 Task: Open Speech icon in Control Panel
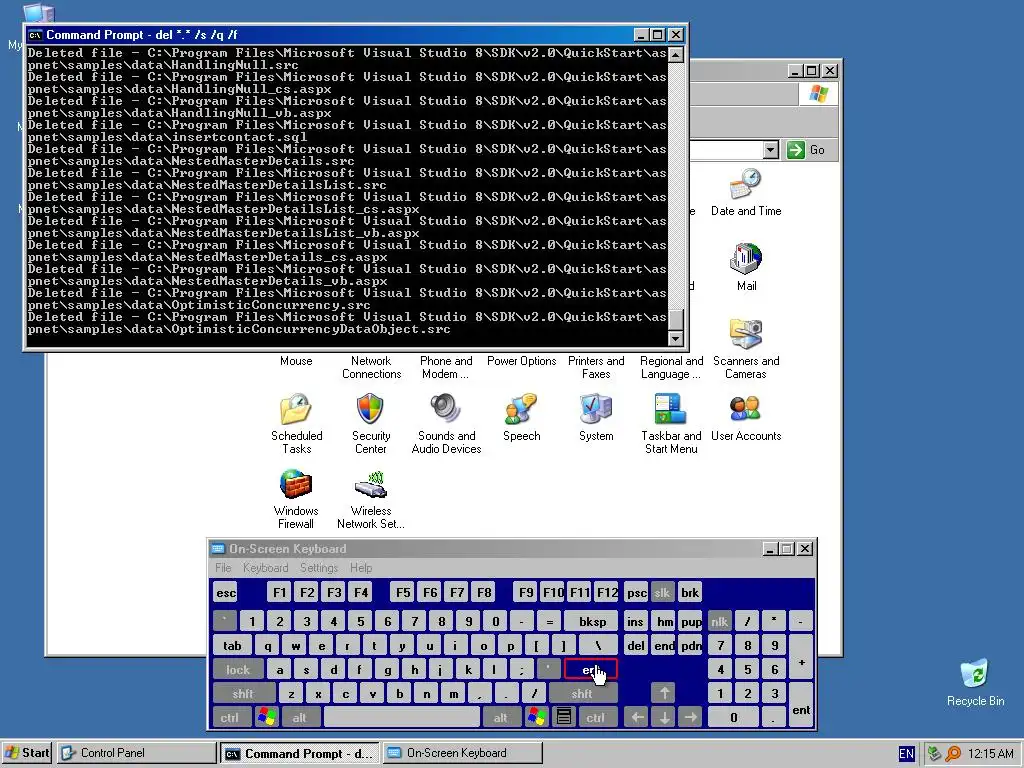coord(521,409)
